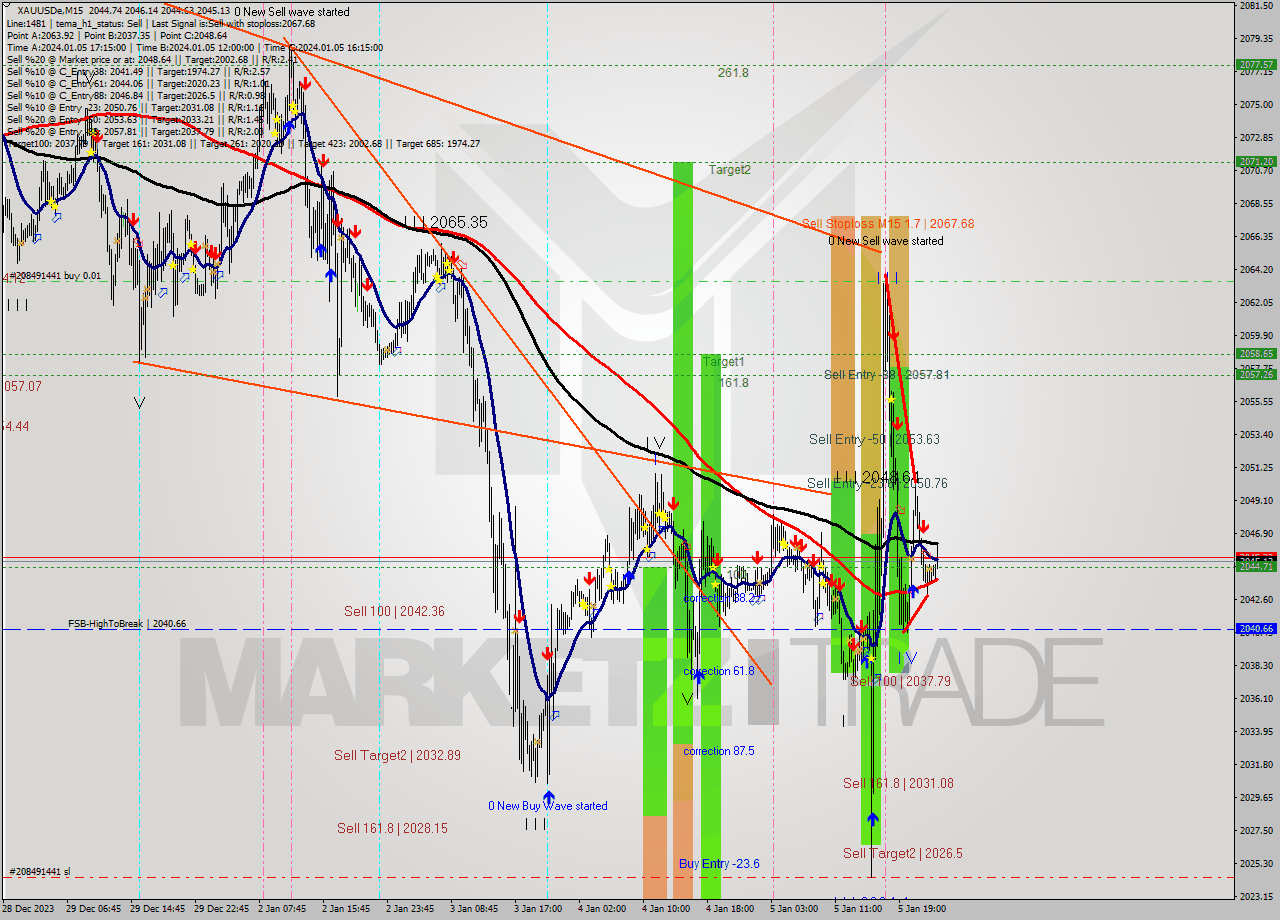Click the 2081.50 price axis value
The image size is (1280, 920).
click(1256, 5)
